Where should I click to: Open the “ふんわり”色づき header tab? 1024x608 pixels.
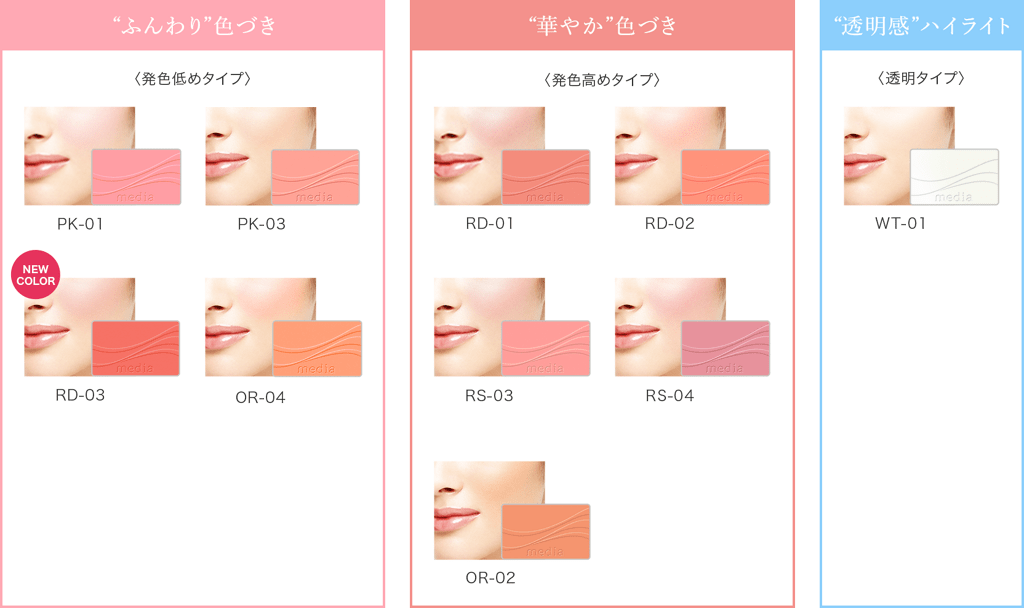[x=193, y=25]
